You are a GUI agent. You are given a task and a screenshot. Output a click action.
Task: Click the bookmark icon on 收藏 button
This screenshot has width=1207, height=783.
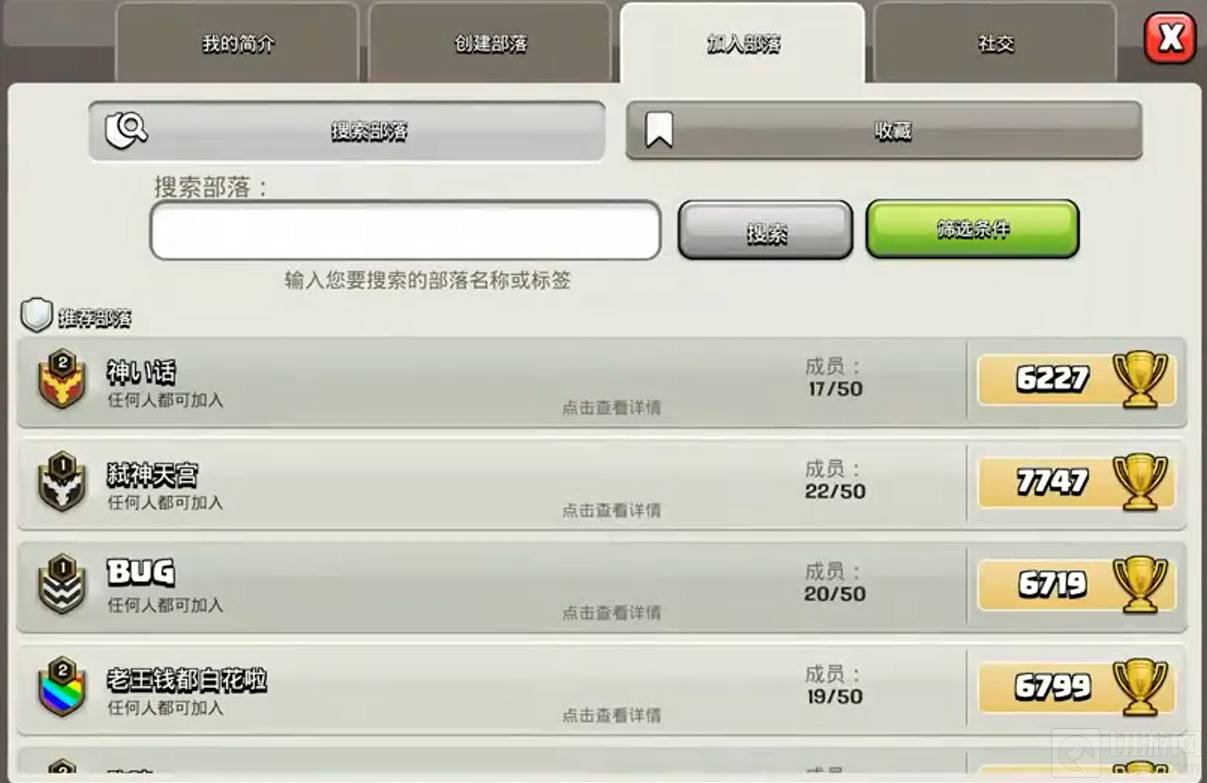coord(659,130)
